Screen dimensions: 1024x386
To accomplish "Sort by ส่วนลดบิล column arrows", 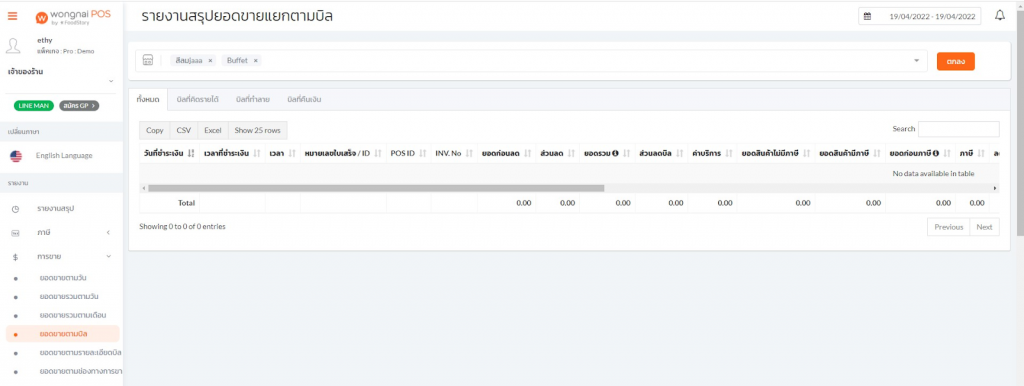I will pyautogui.click(x=680, y=153).
